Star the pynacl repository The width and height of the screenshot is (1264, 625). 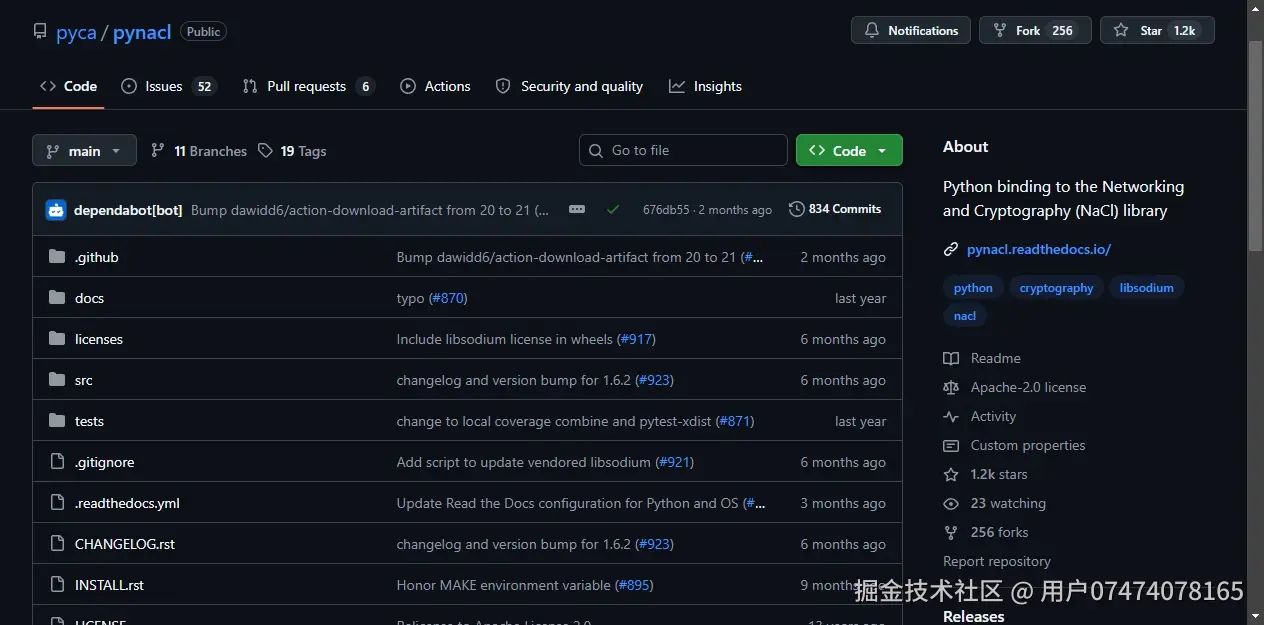click(1157, 31)
